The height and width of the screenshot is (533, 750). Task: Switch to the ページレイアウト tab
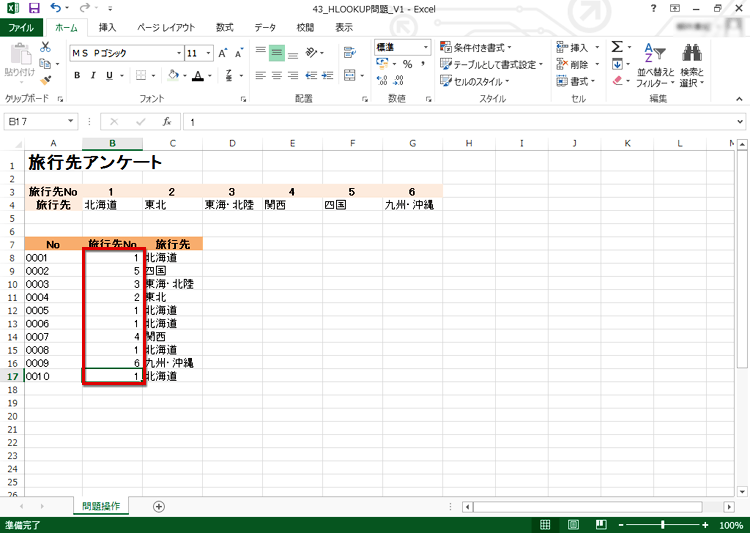166,27
